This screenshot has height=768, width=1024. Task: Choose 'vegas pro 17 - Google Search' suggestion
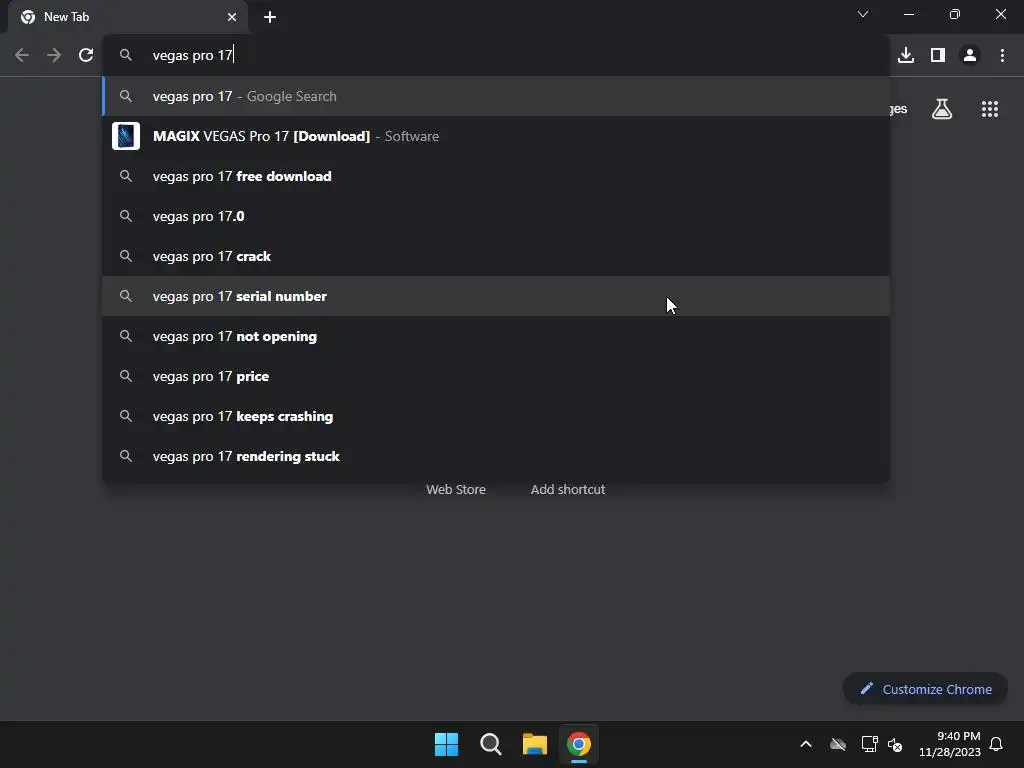(x=496, y=96)
